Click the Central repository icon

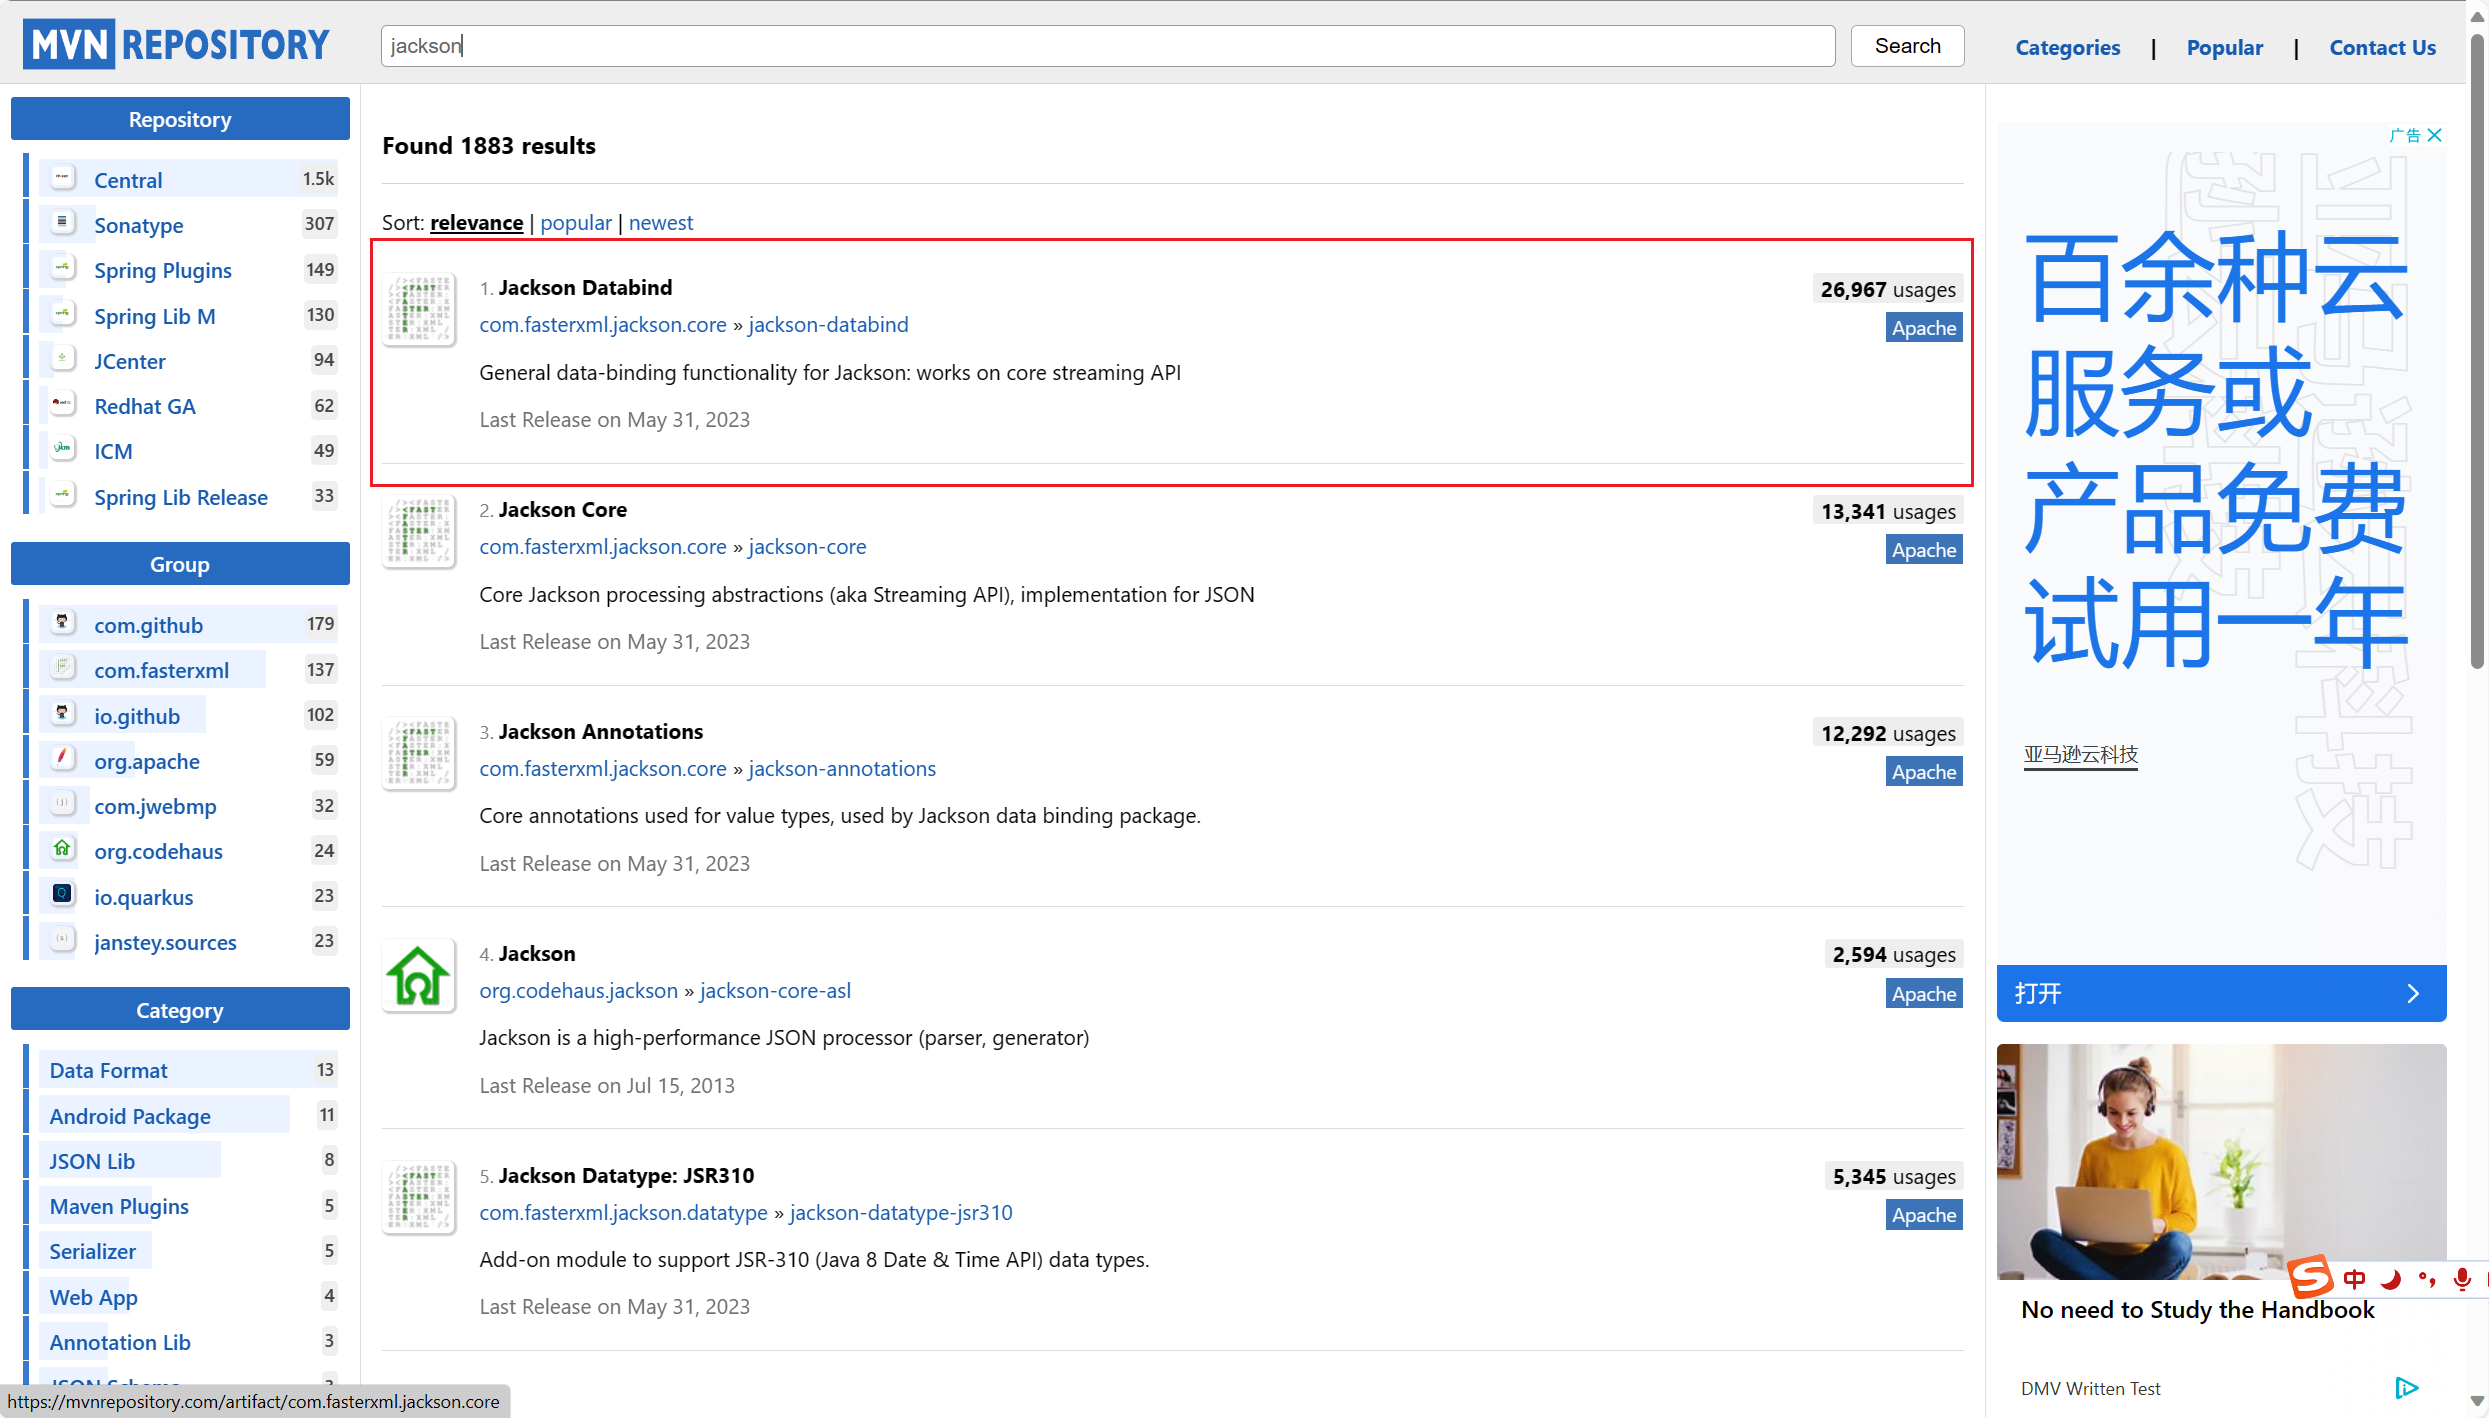[63, 179]
